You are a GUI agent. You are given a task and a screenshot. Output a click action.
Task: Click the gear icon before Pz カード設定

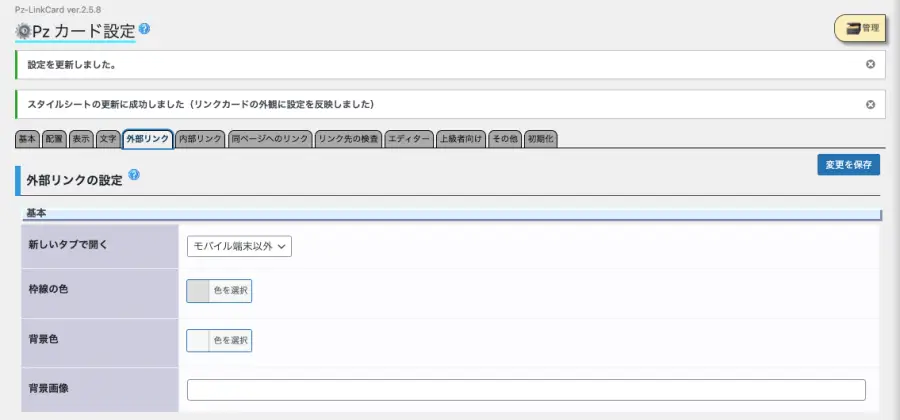coord(23,30)
